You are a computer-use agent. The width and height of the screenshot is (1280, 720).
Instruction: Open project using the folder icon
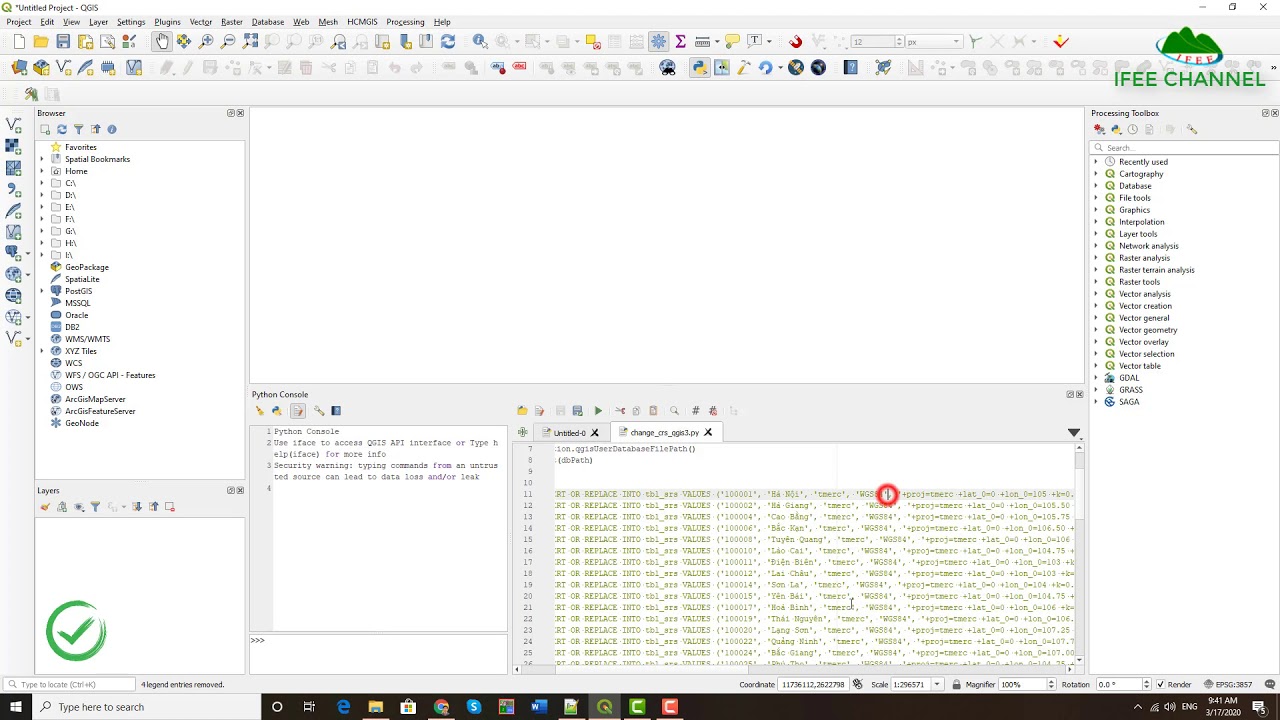coord(41,41)
